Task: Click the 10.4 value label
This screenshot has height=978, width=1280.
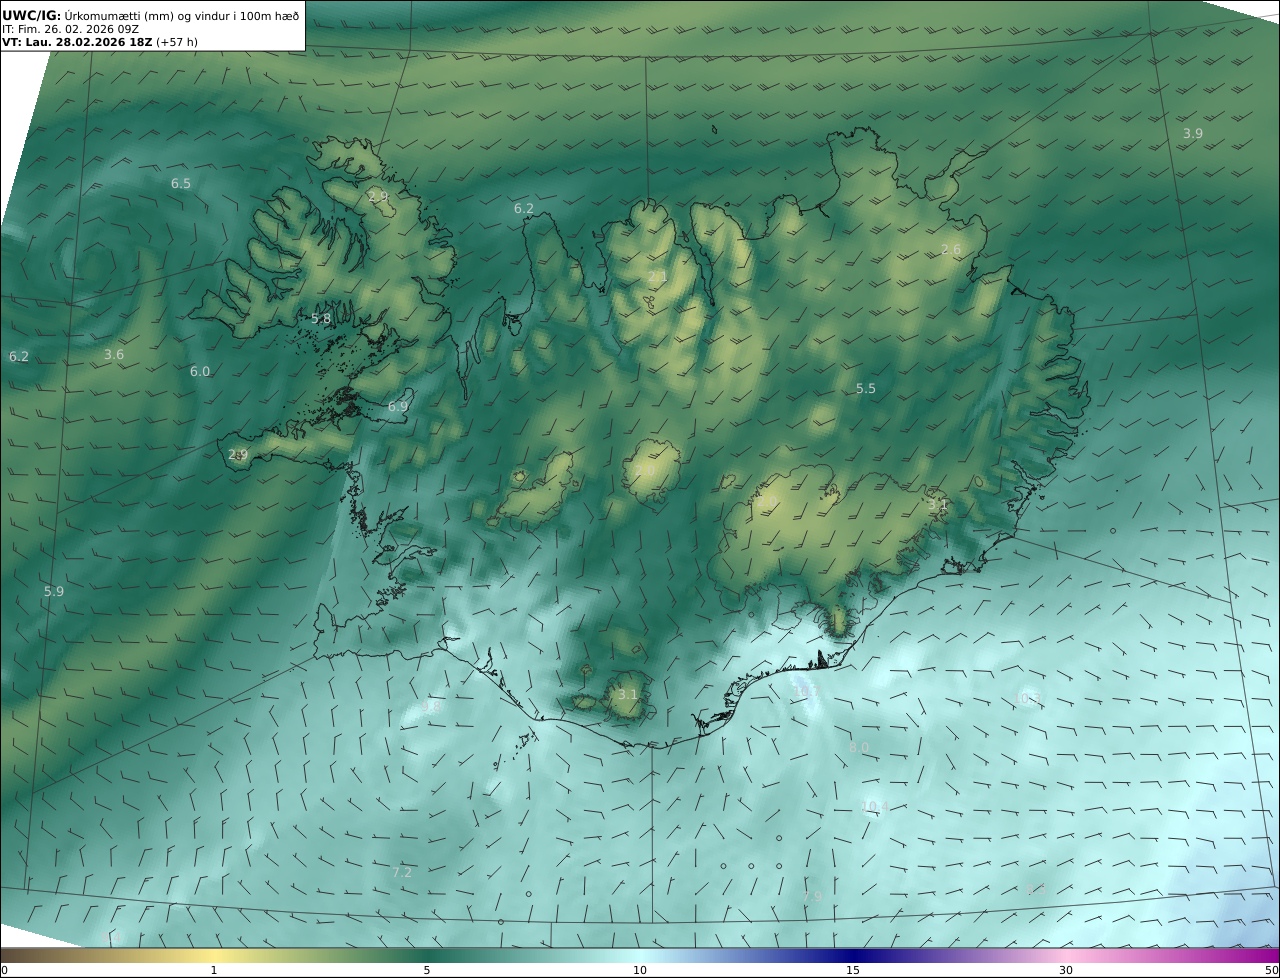Action: coord(875,807)
